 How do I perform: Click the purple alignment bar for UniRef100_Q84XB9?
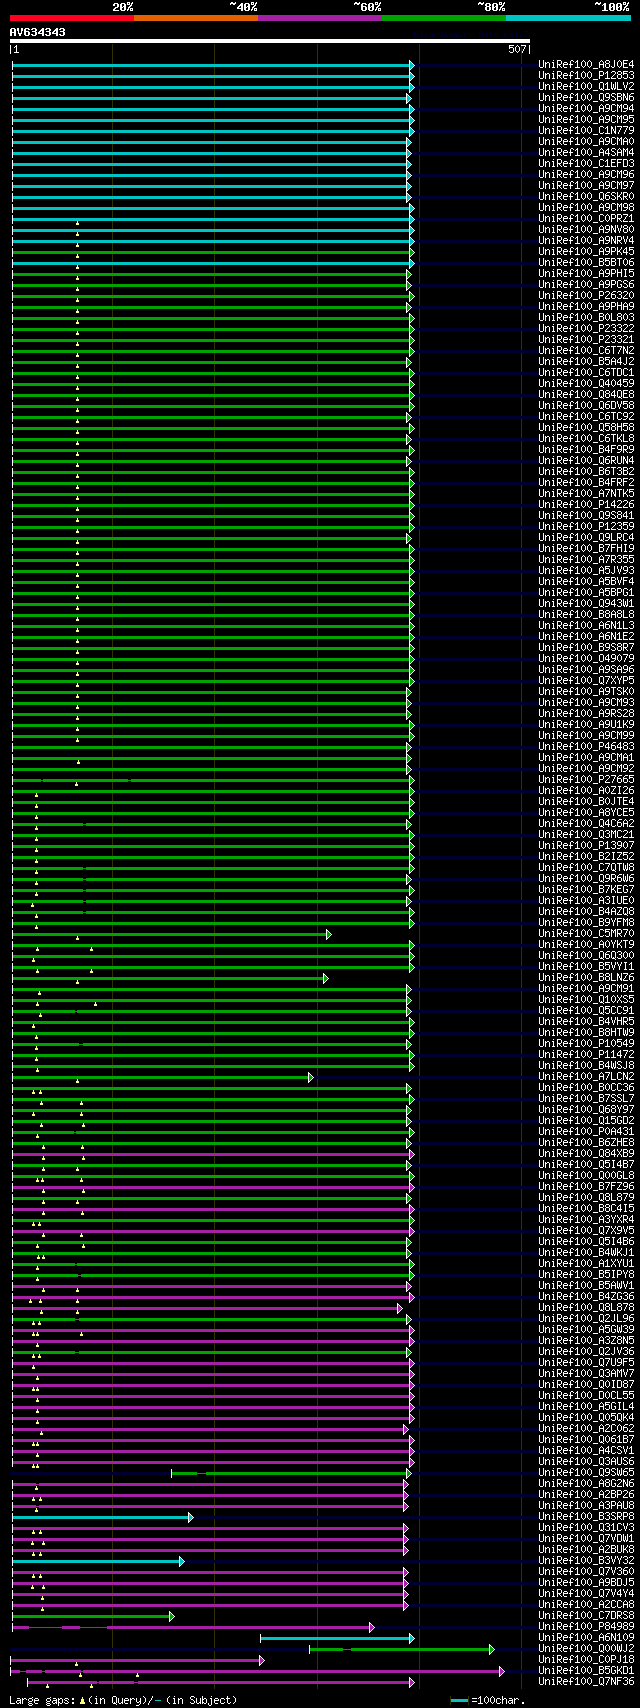[212, 1153]
